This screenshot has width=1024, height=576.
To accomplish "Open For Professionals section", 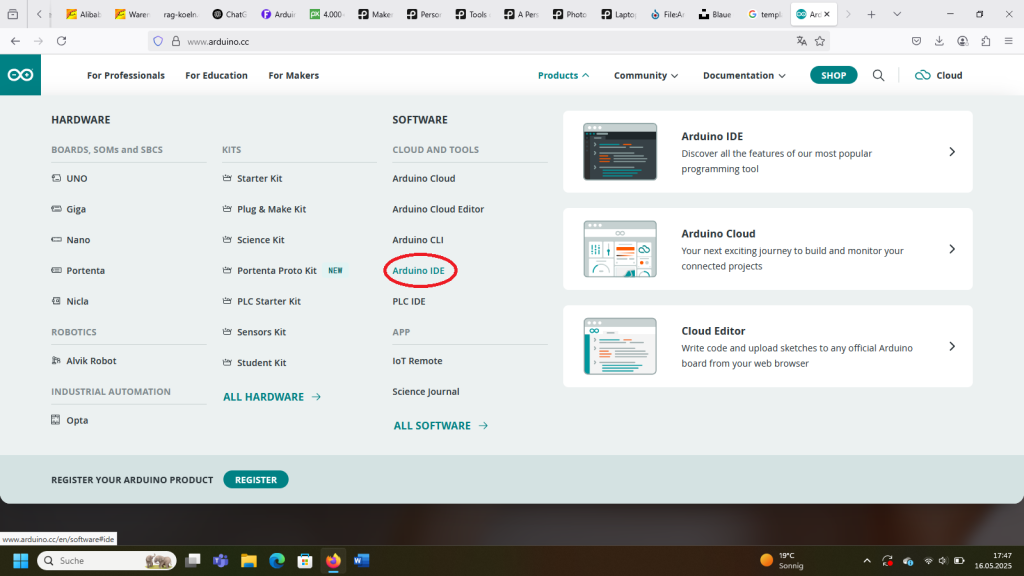I will 126,75.
